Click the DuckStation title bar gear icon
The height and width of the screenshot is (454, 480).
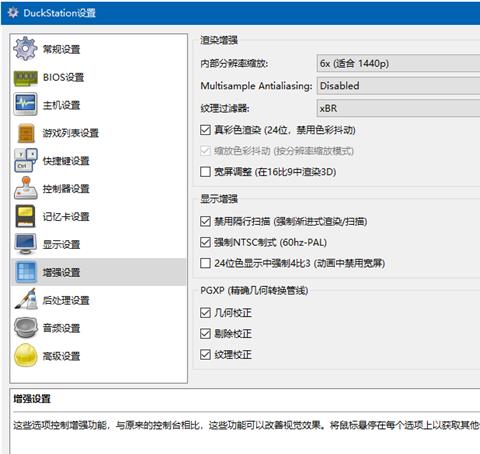13,13
